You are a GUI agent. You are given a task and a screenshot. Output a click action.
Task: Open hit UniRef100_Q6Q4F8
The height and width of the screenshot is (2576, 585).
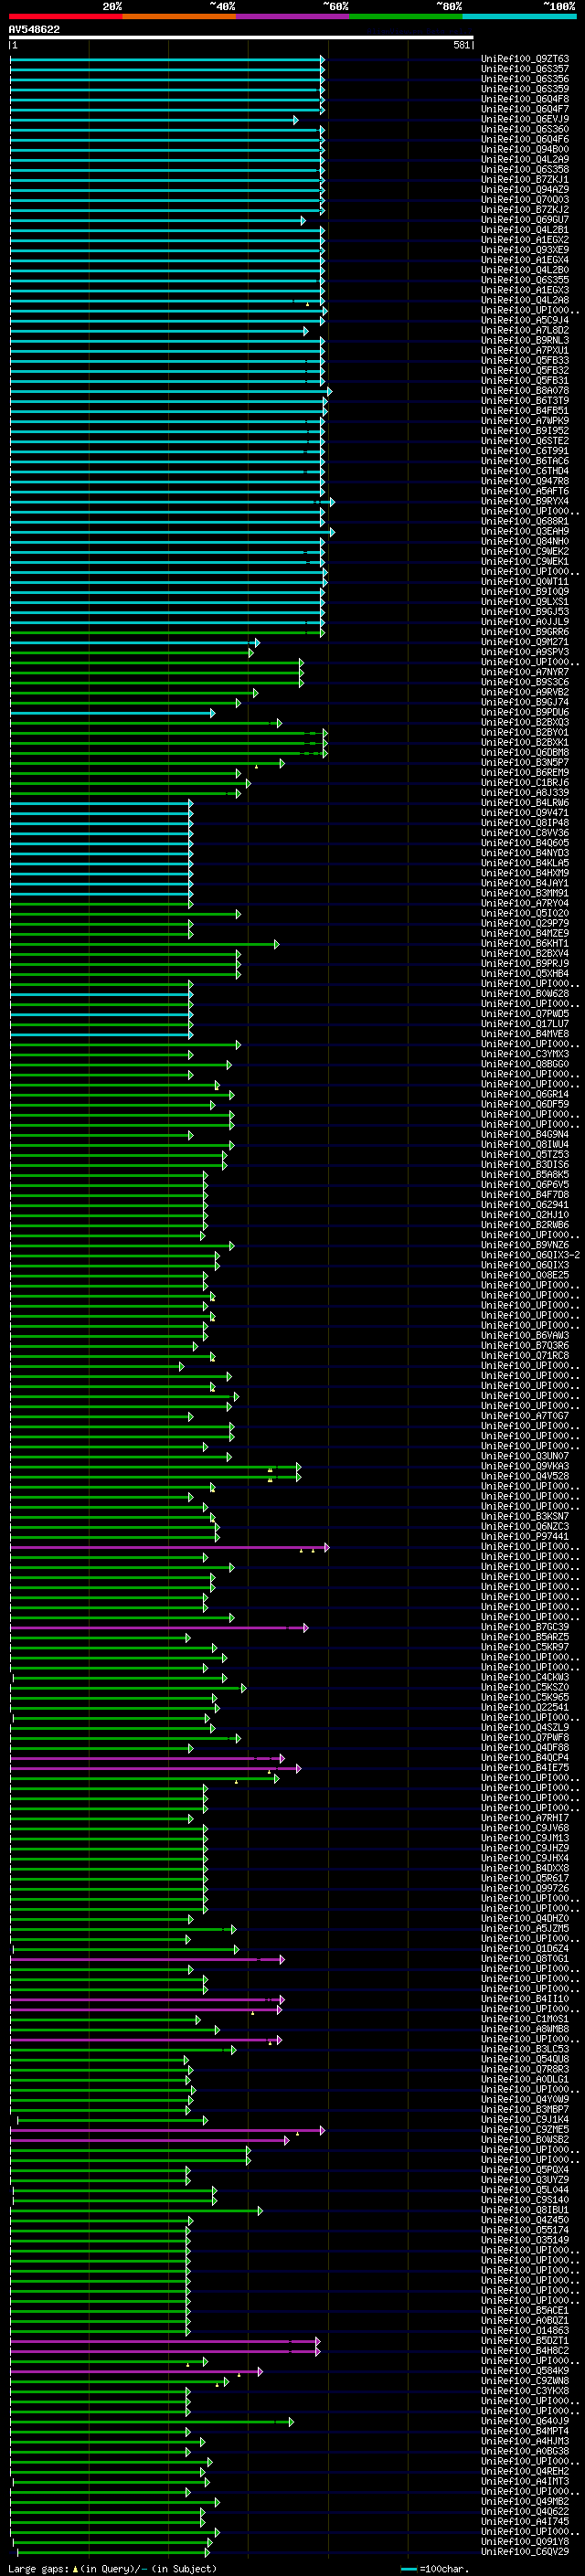[525, 99]
